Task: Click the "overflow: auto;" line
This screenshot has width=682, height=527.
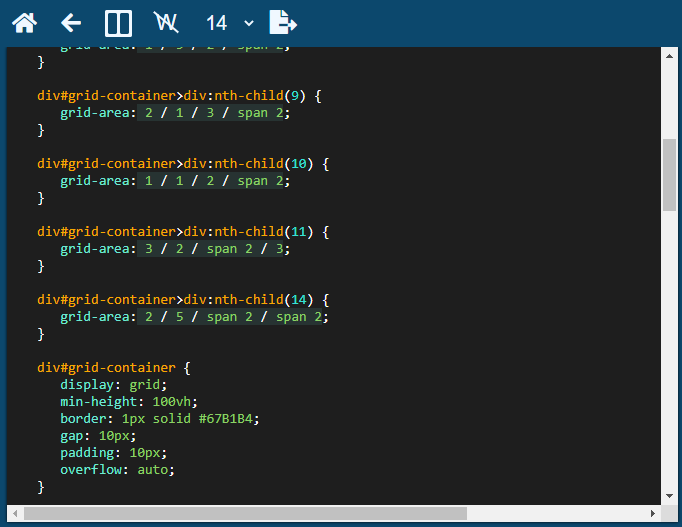Action: 117,470
